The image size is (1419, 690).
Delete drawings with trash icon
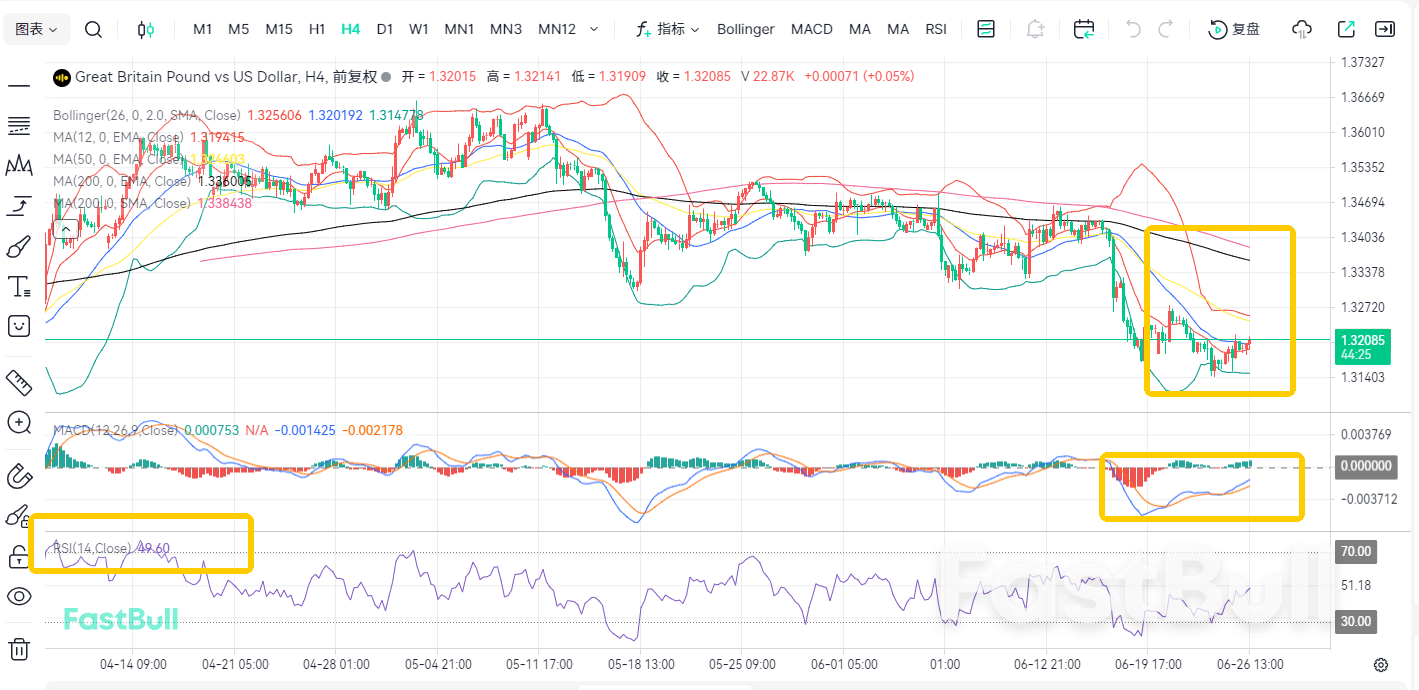tap(18, 649)
